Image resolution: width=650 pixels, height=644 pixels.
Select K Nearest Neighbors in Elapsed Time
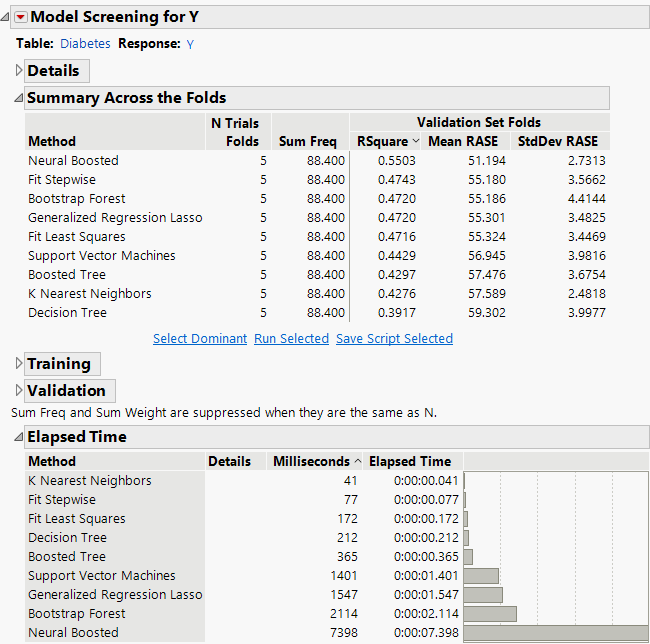click(x=90, y=481)
